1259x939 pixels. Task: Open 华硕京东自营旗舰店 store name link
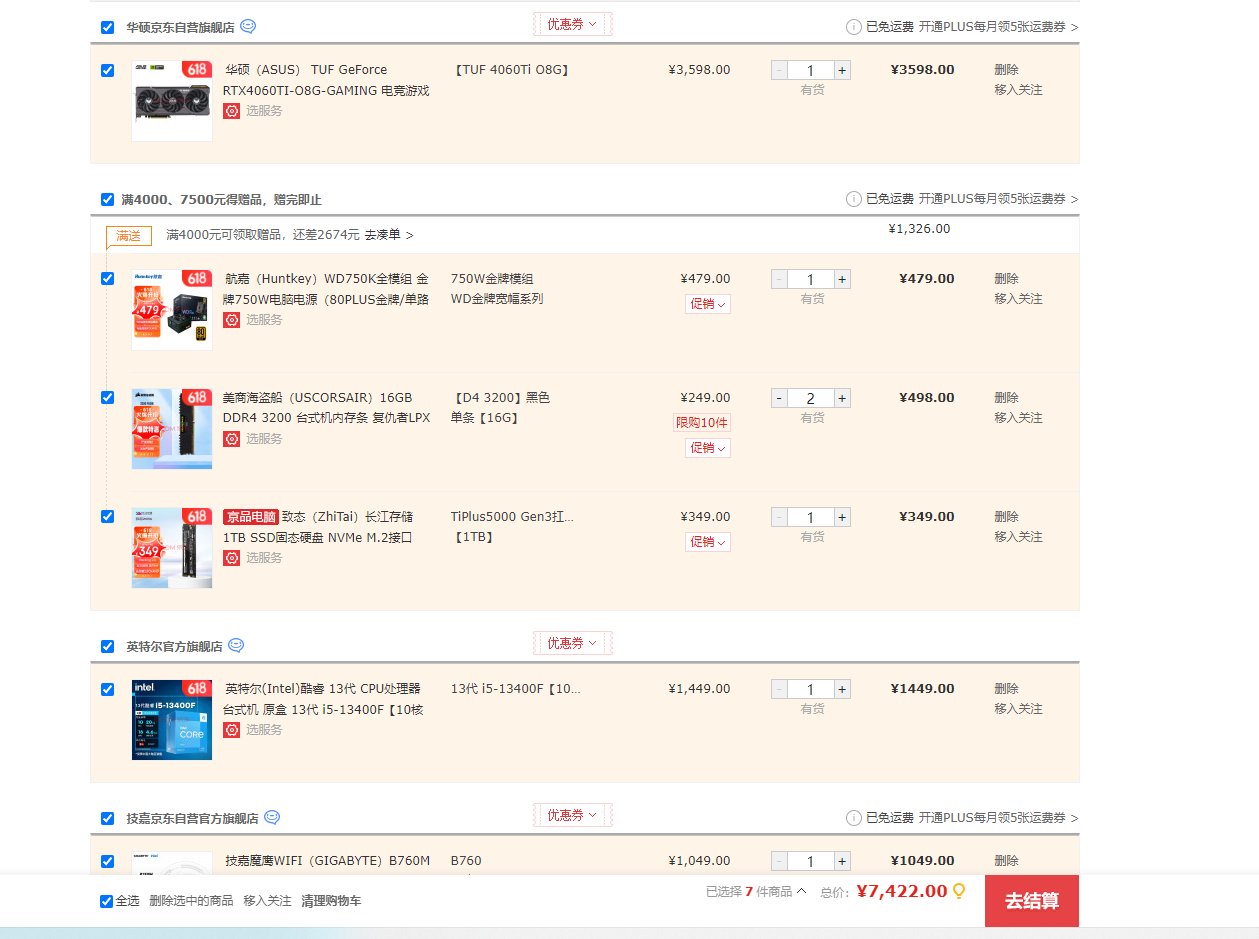click(x=179, y=27)
